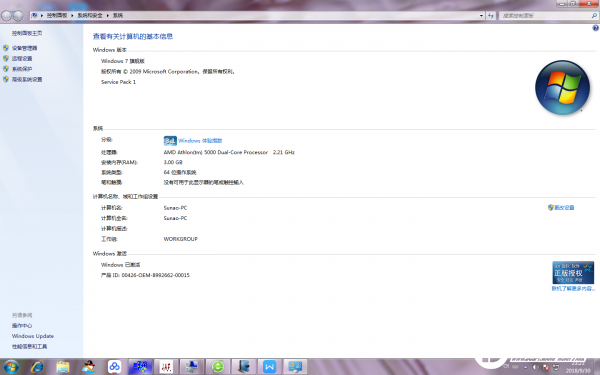
Task: Open Remote settings in the sidebar
Action: (x=22, y=59)
